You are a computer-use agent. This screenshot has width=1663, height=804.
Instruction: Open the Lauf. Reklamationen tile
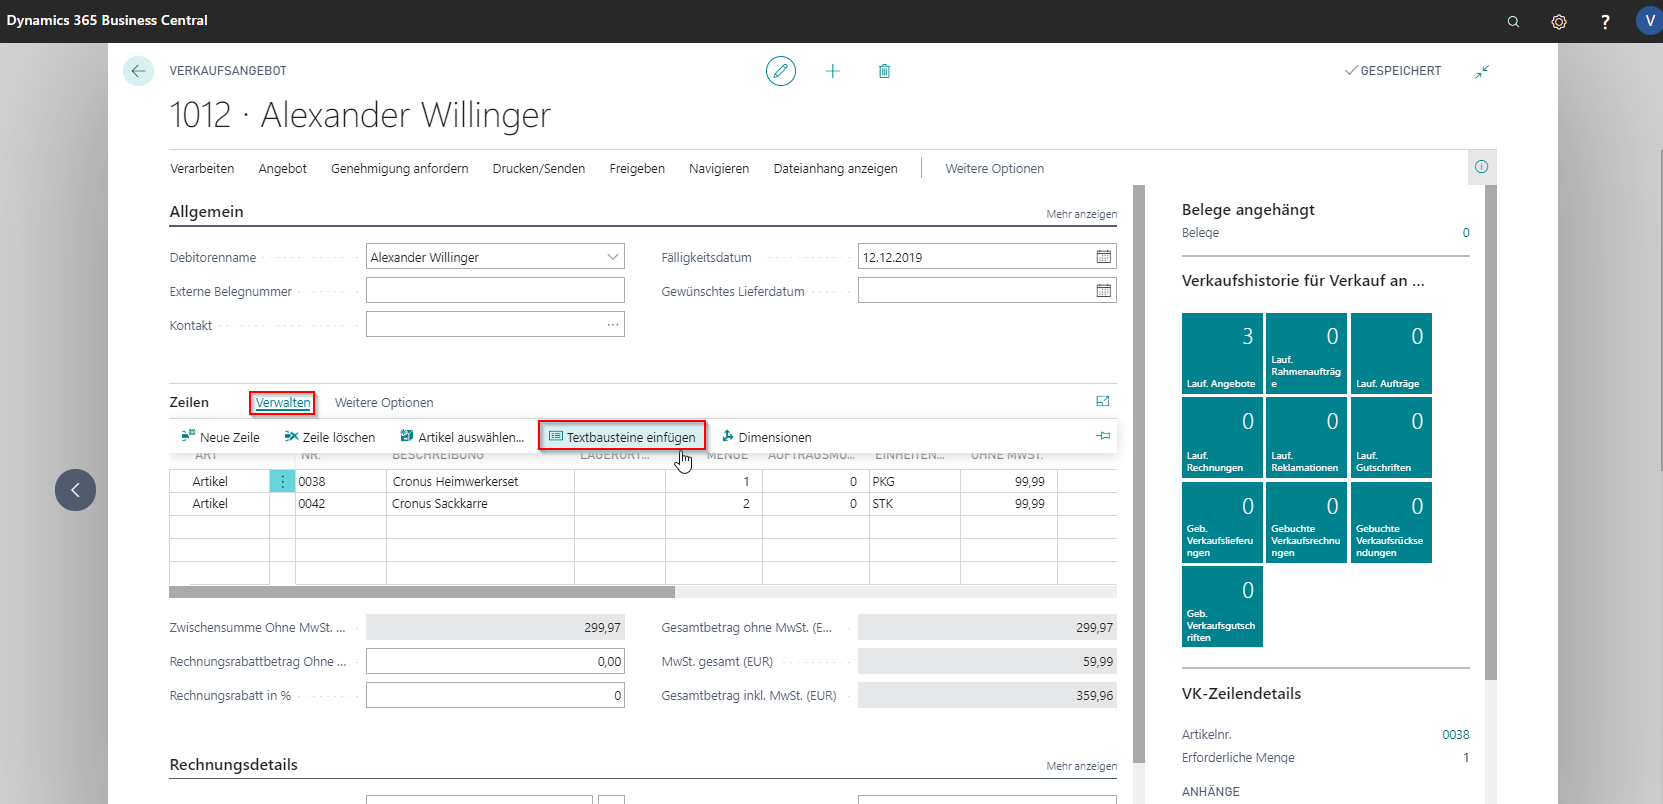coord(1307,437)
